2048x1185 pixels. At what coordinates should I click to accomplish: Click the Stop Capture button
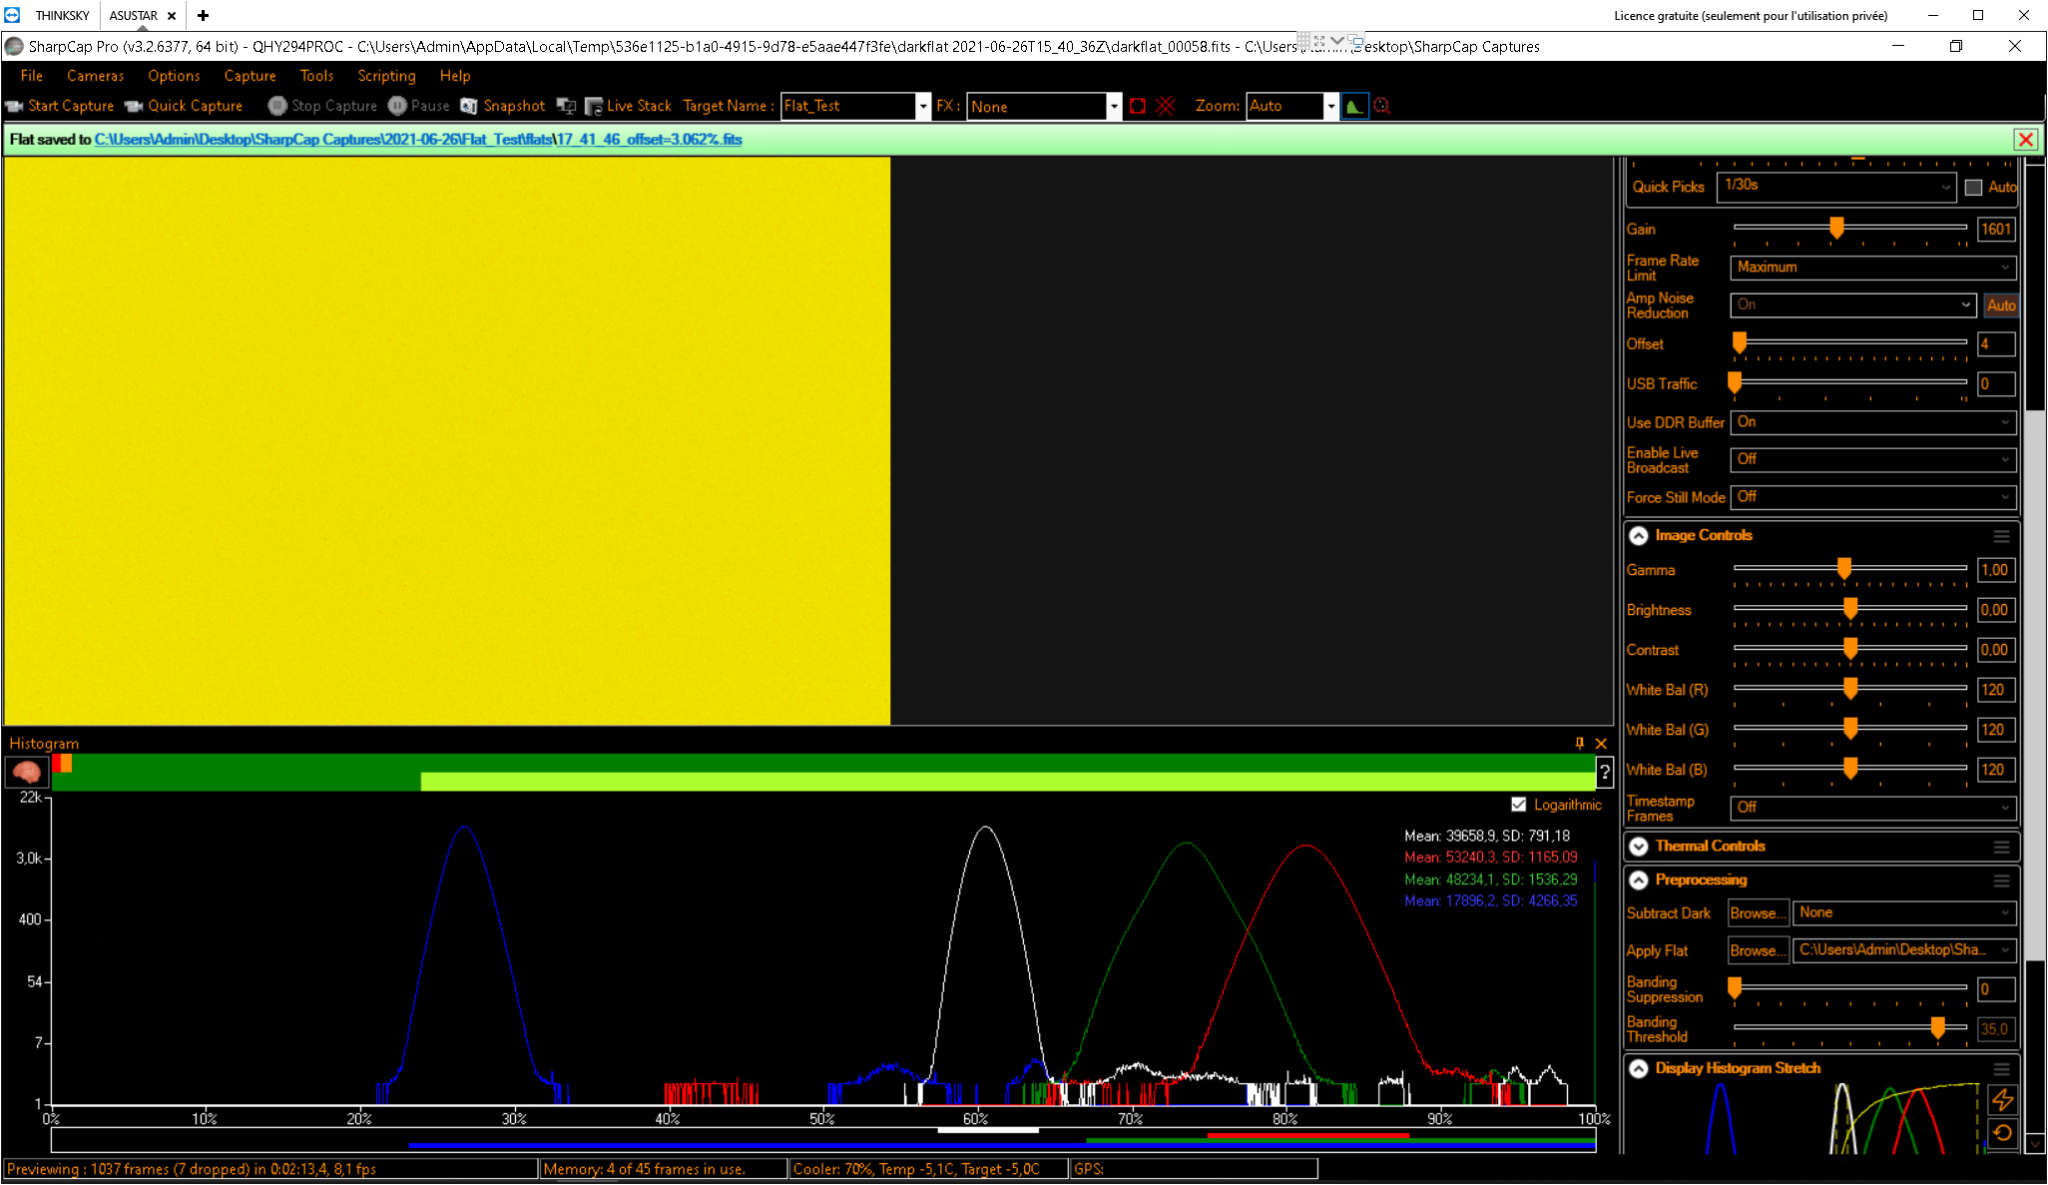point(323,106)
